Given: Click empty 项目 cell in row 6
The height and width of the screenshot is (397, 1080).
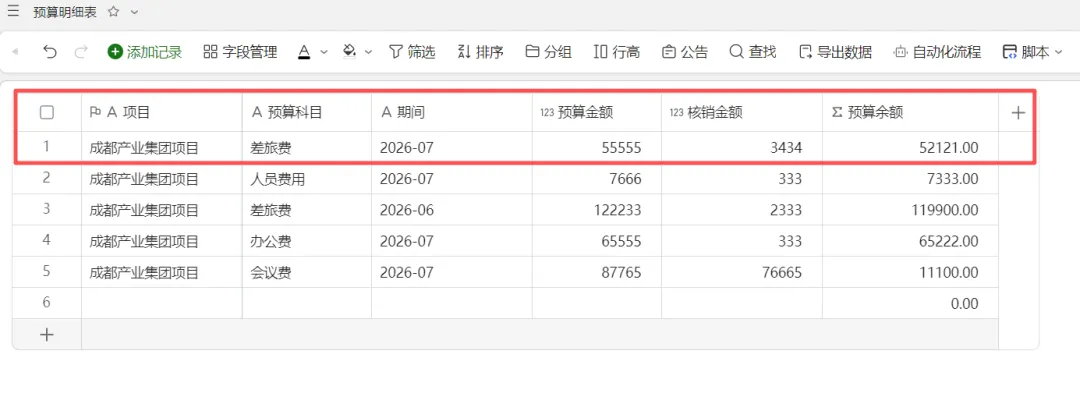Looking at the screenshot, I should 161,303.
